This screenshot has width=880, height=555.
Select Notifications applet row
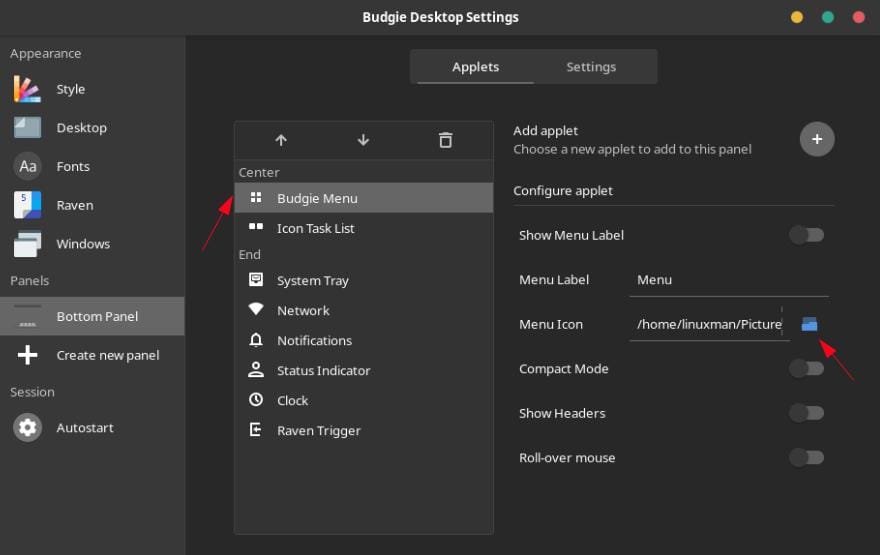point(364,340)
